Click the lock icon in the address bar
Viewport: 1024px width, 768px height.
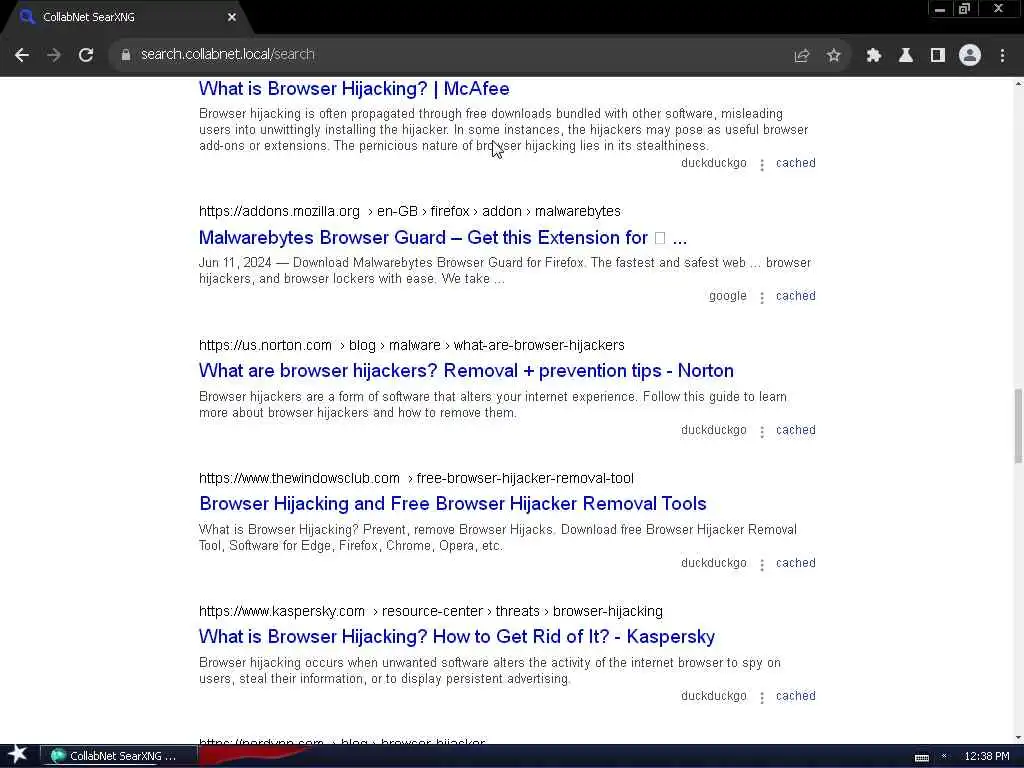click(x=126, y=55)
